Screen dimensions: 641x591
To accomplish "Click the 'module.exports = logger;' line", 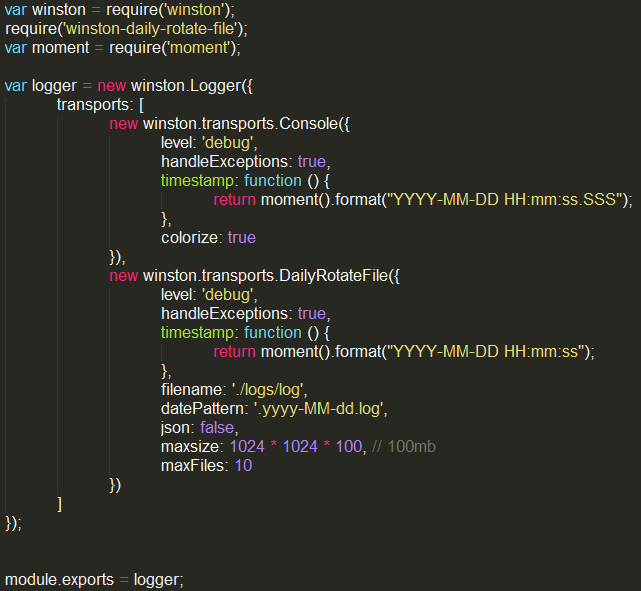I will click(94, 580).
